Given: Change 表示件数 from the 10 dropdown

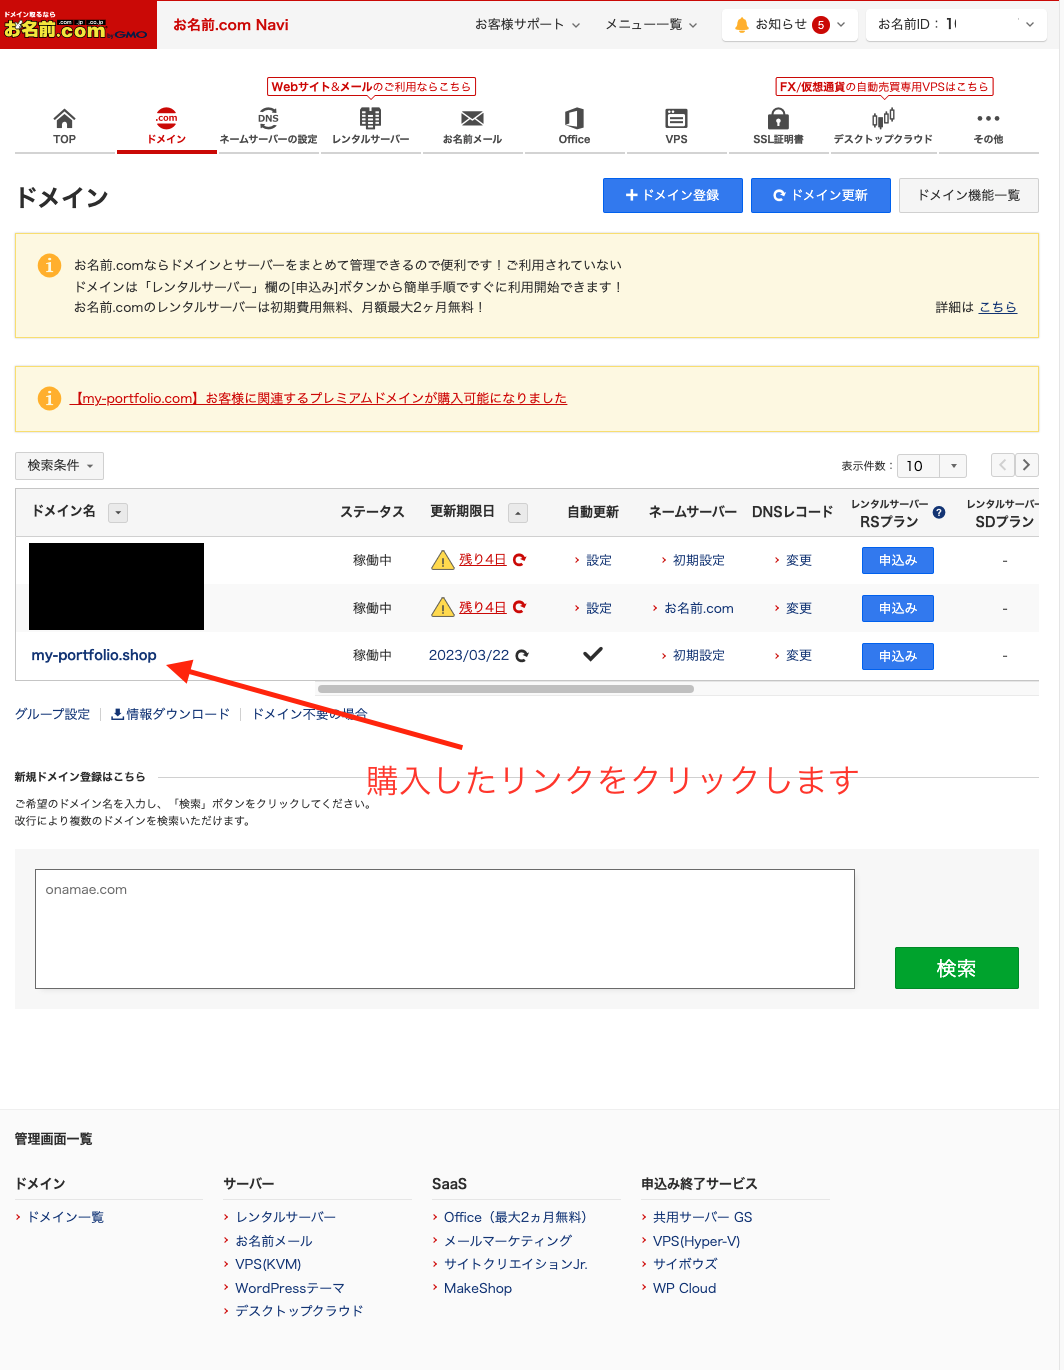Looking at the screenshot, I should 931,465.
